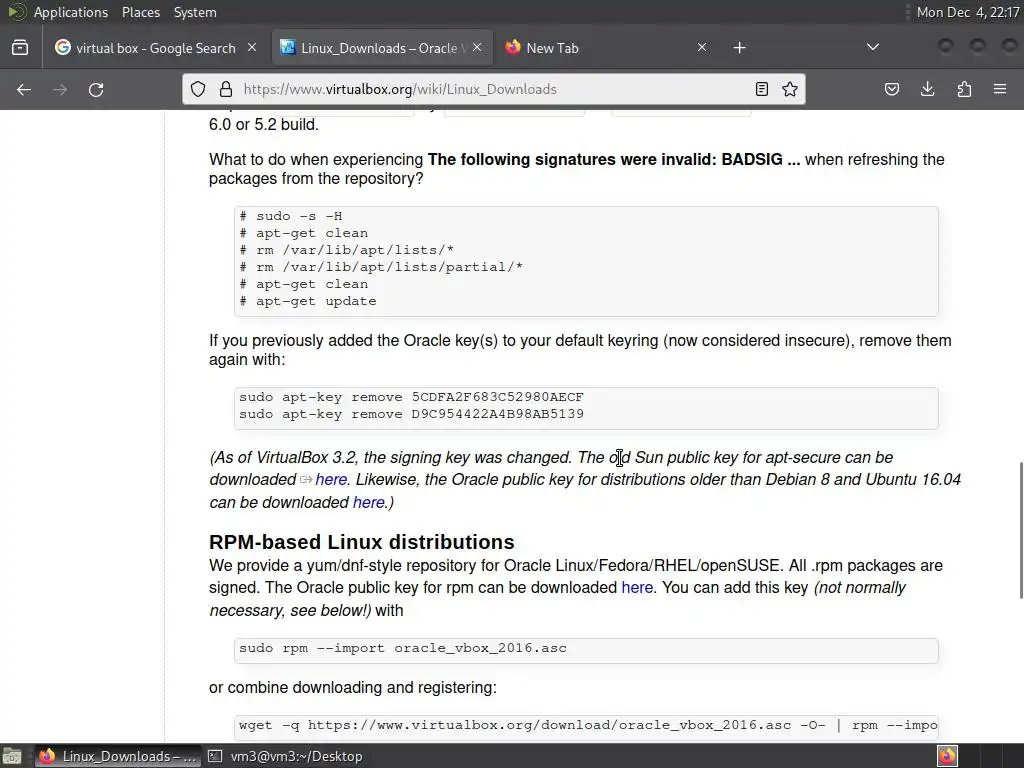This screenshot has width=1024, height=768.
Task: Toggle reader view icon in address bar
Action: 761,89
